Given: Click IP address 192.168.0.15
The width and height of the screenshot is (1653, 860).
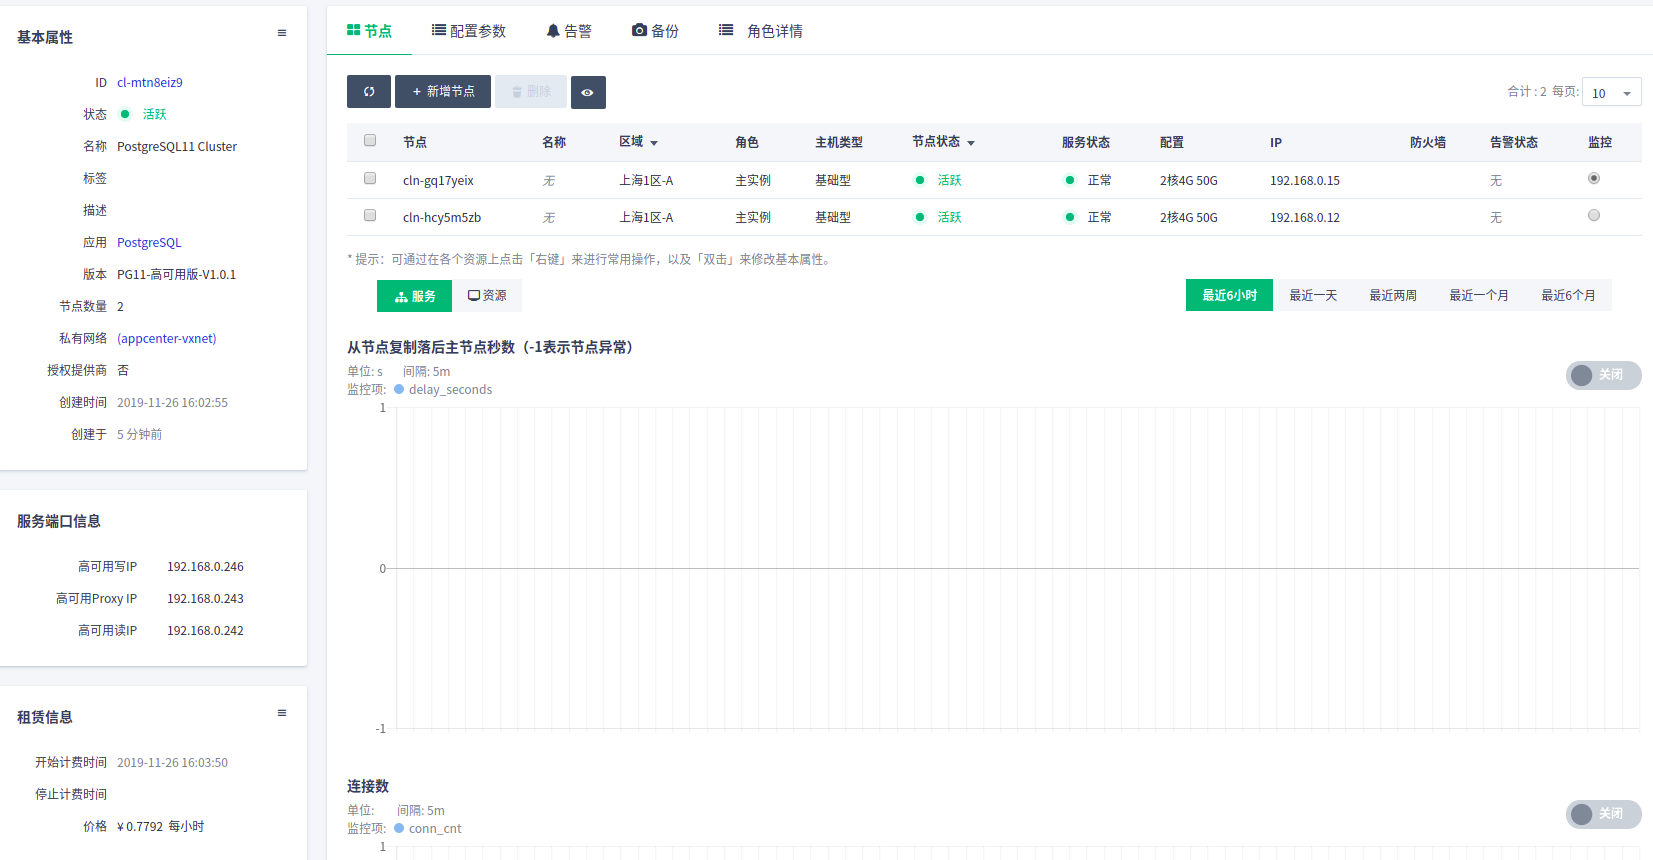Looking at the screenshot, I should point(1305,181).
